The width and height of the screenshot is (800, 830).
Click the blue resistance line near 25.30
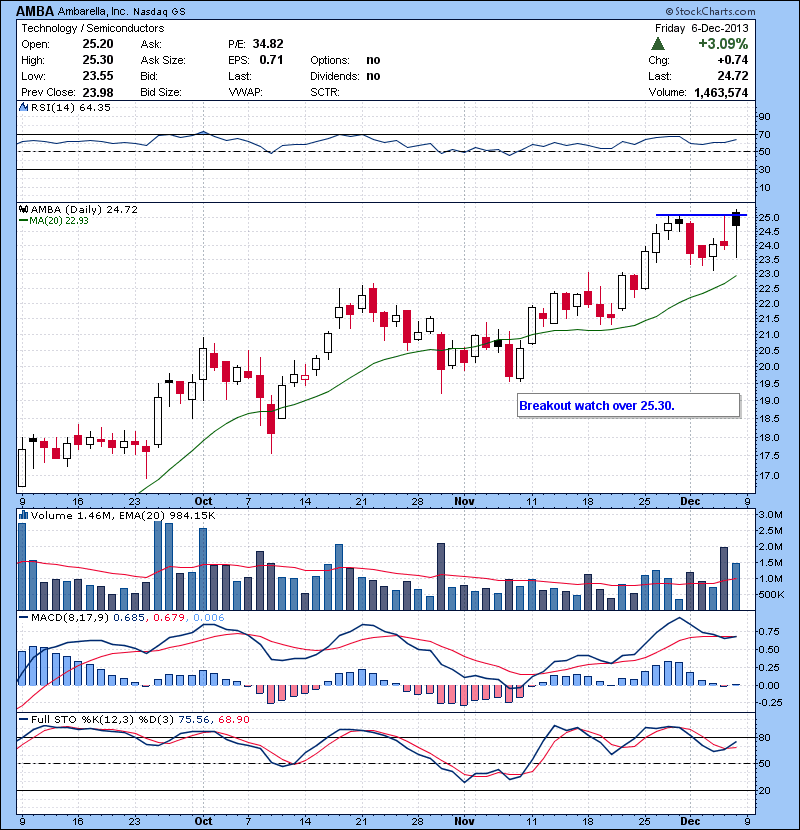coord(701,215)
